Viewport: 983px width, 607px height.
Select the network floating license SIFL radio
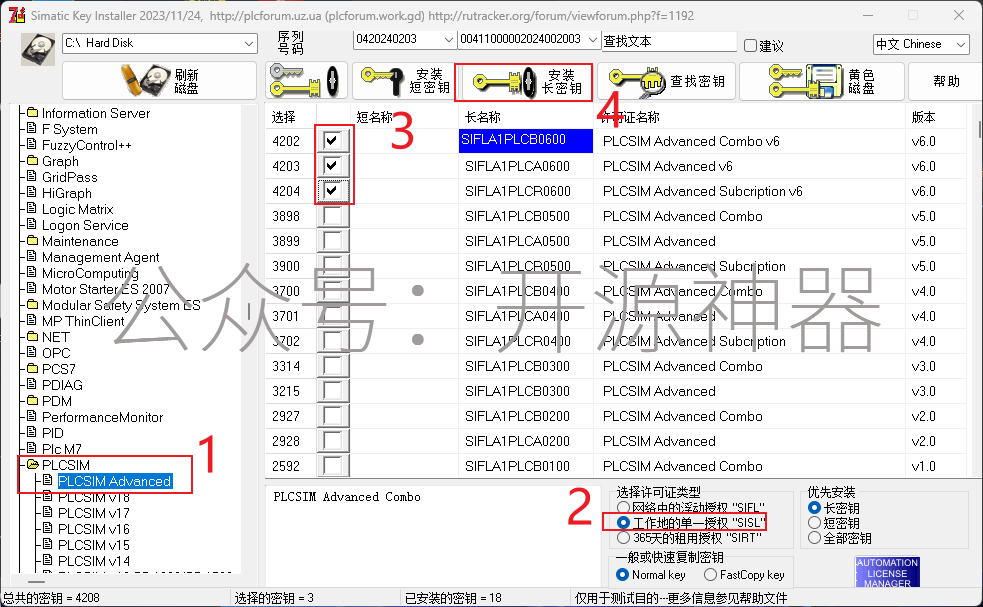[x=623, y=507]
